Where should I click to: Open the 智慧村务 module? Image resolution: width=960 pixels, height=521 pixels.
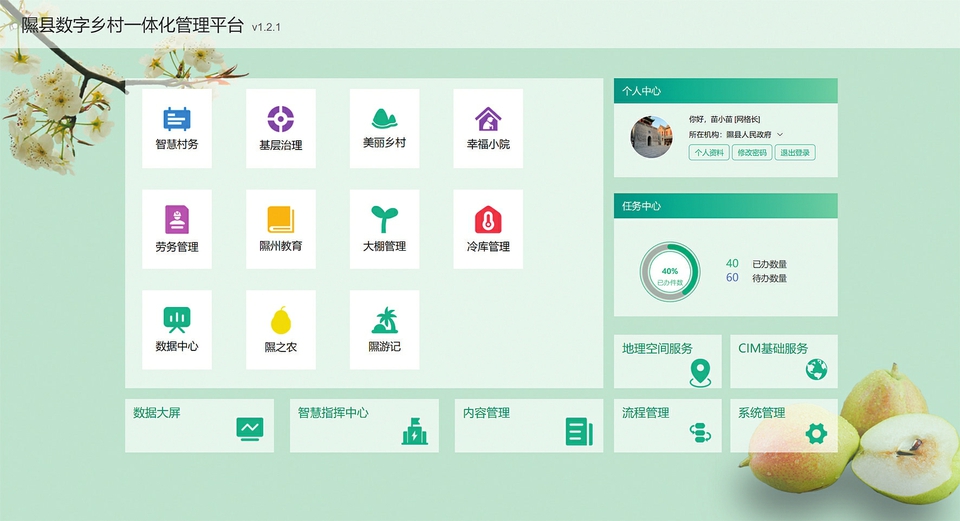tap(177, 128)
